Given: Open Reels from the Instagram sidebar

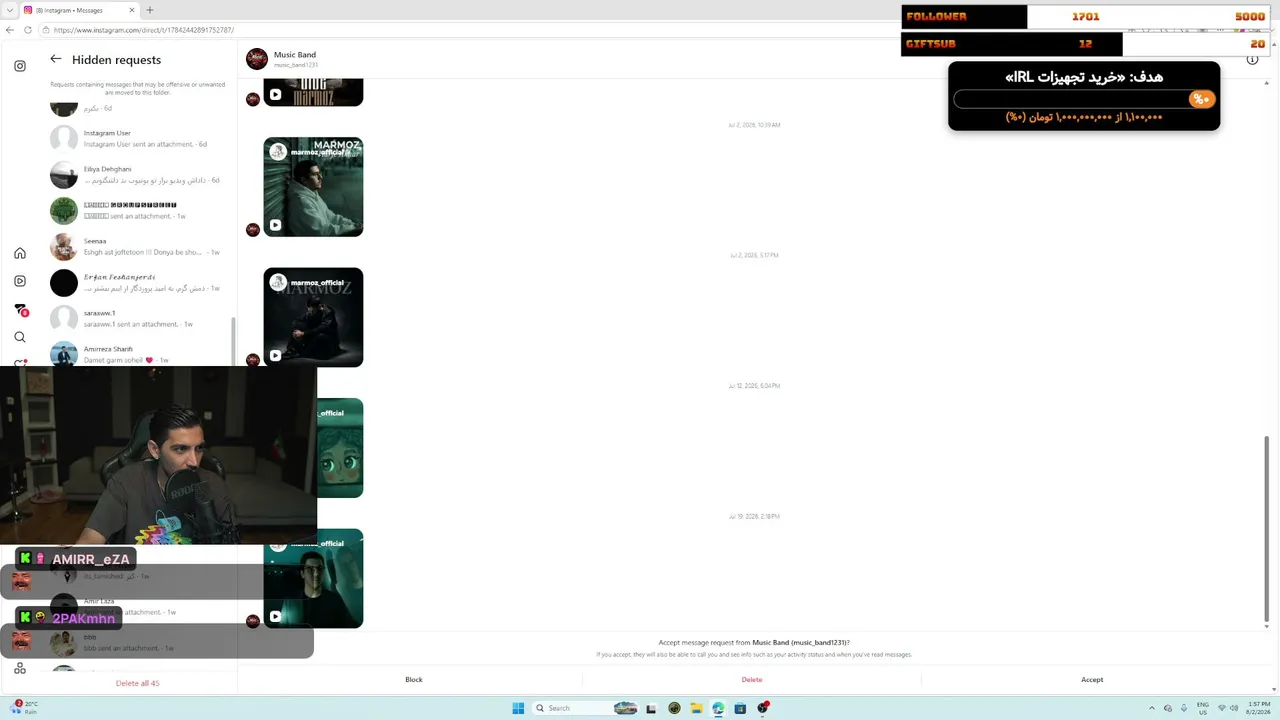Looking at the screenshot, I should pos(20,281).
